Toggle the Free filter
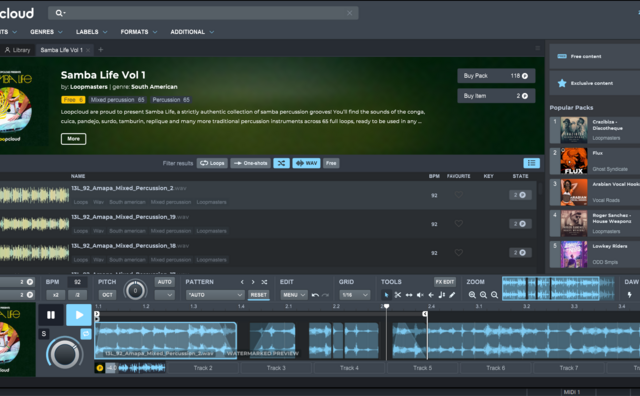This screenshot has height=396, width=640. pos(331,163)
